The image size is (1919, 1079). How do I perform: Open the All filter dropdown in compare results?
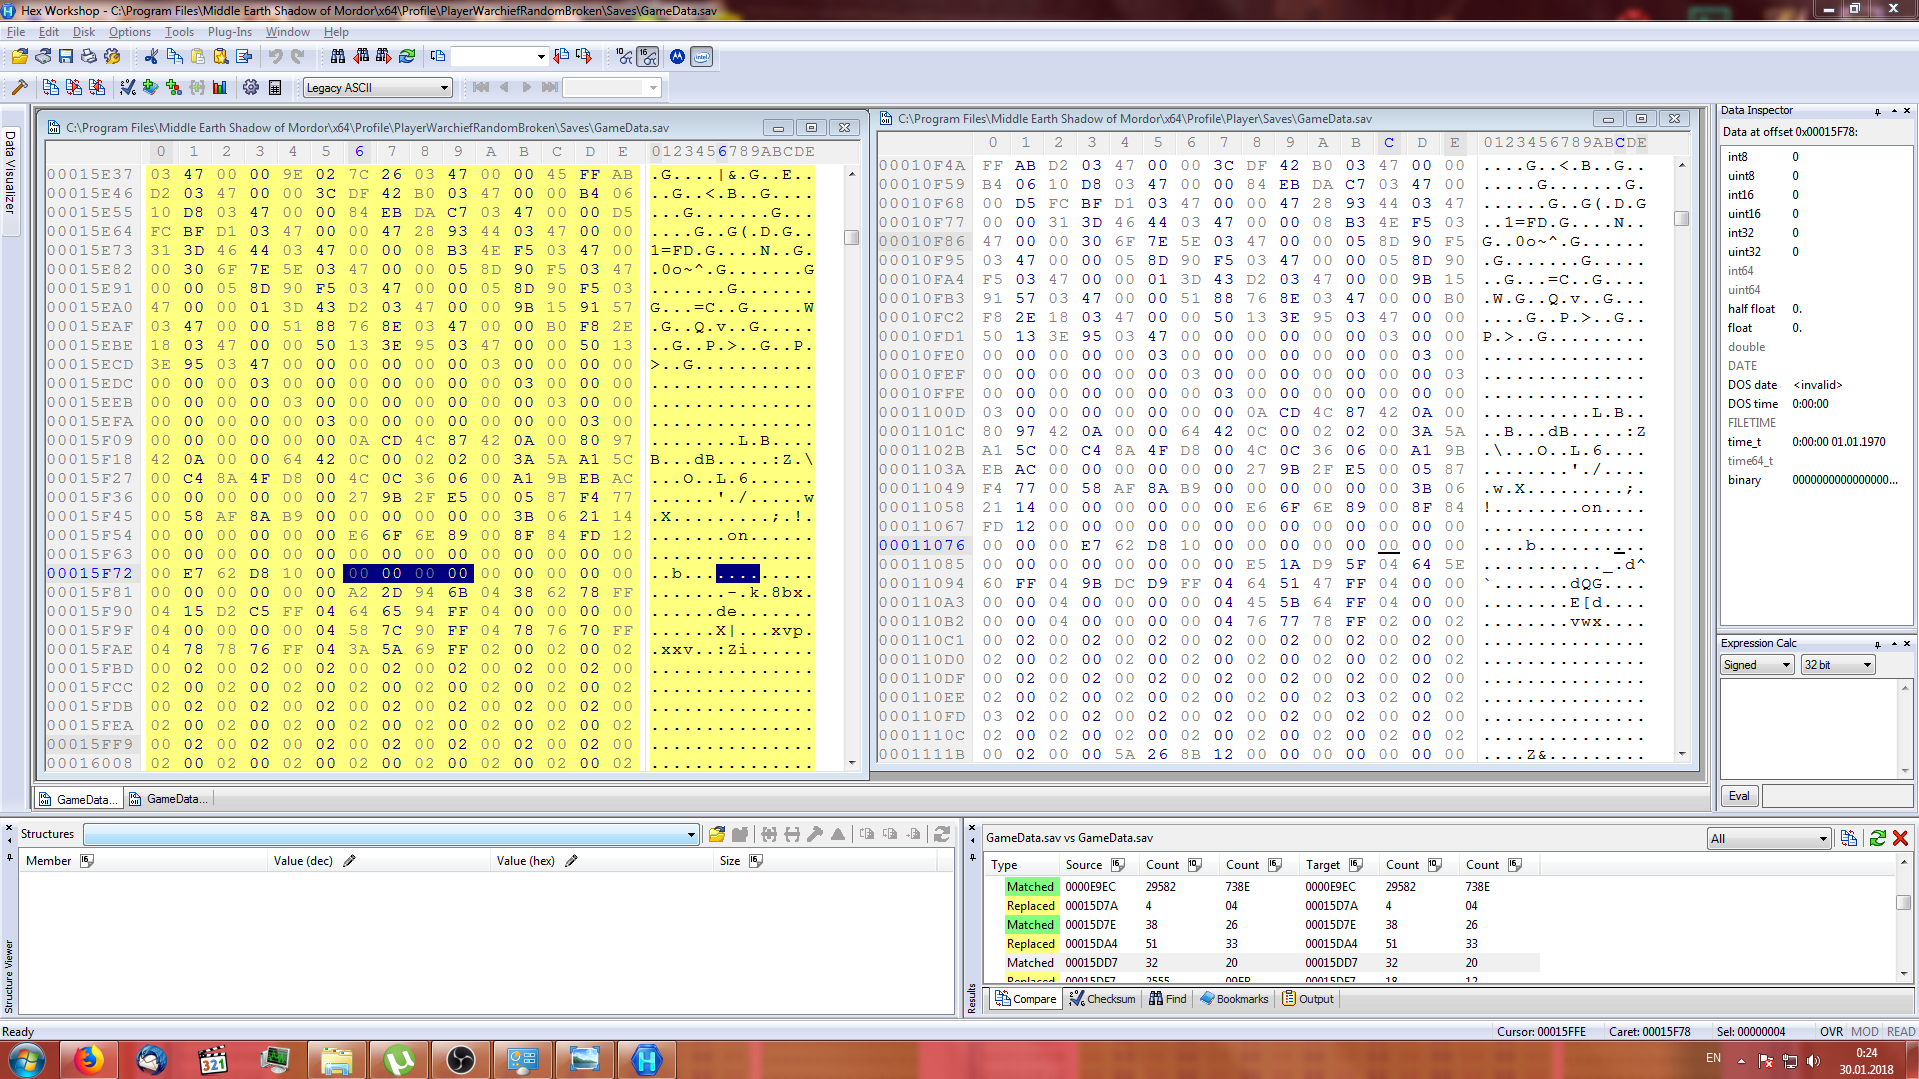(x=1769, y=839)
